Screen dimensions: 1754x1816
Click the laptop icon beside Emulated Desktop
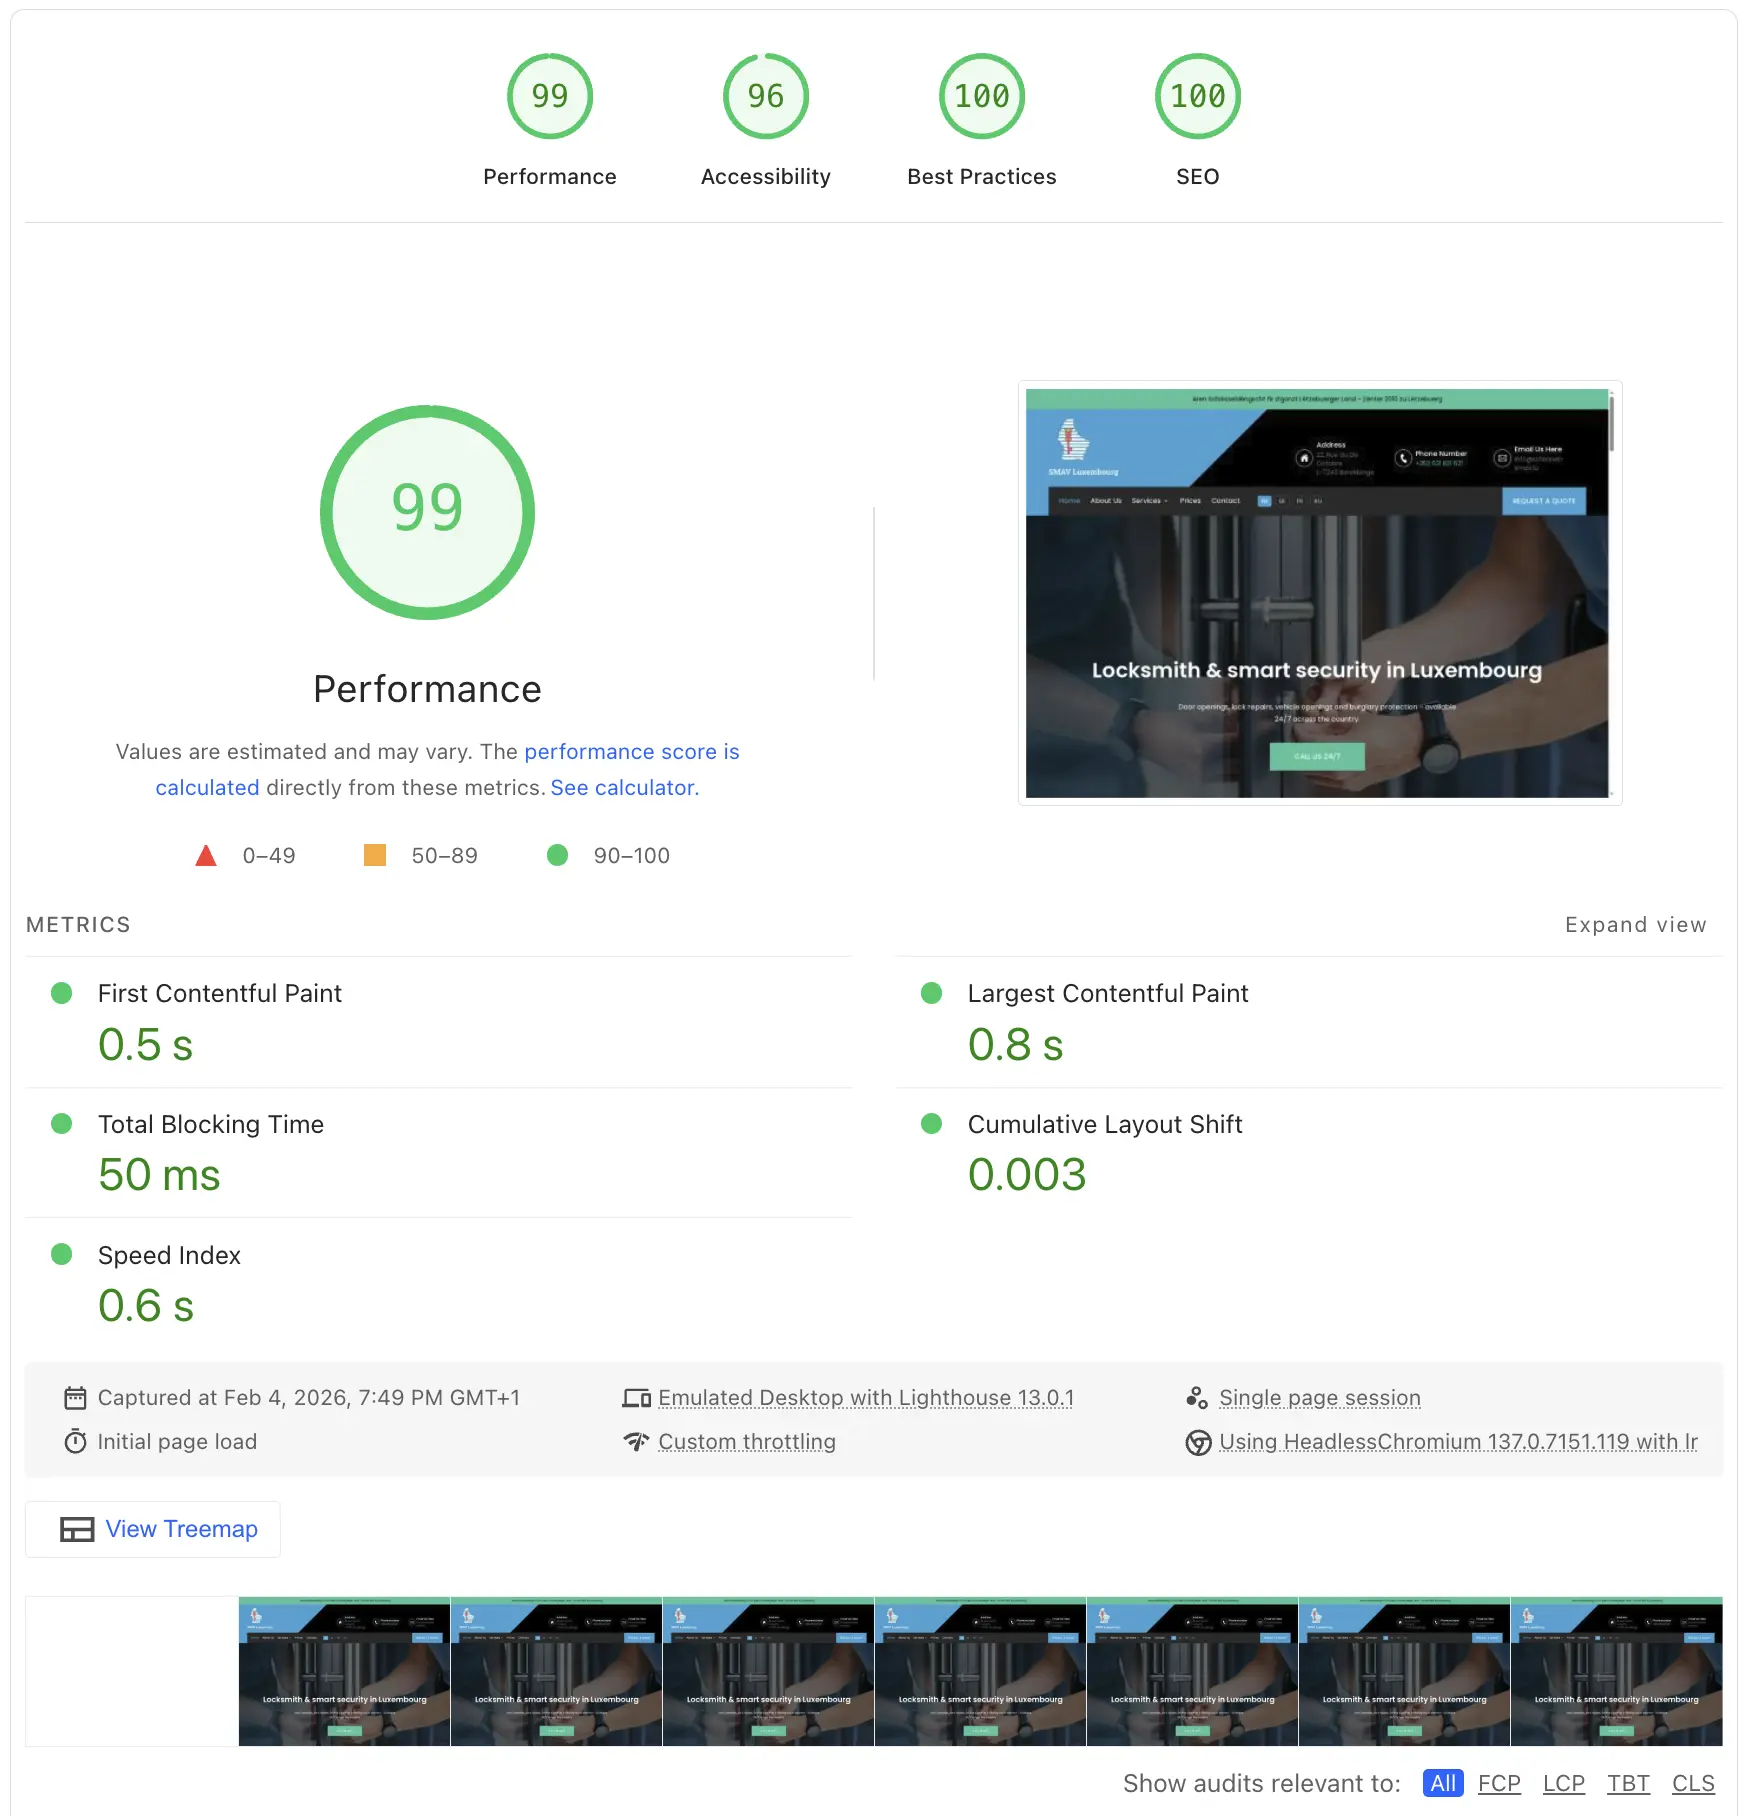[637, 1397]
